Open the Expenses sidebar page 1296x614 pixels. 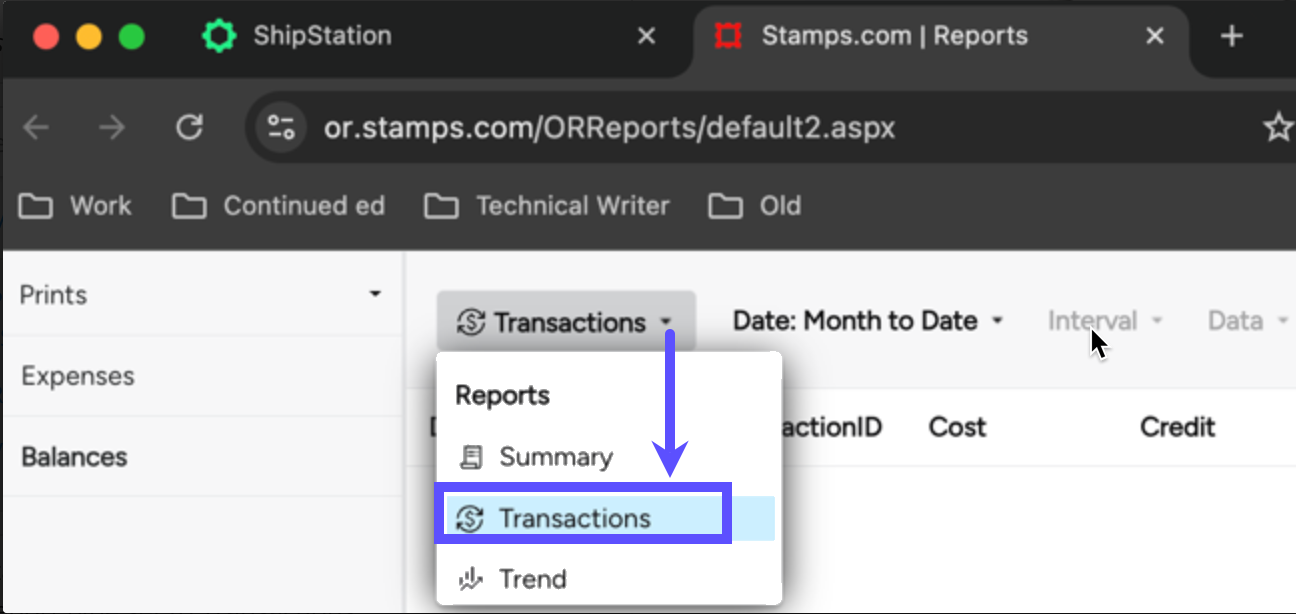click(77, 376)
